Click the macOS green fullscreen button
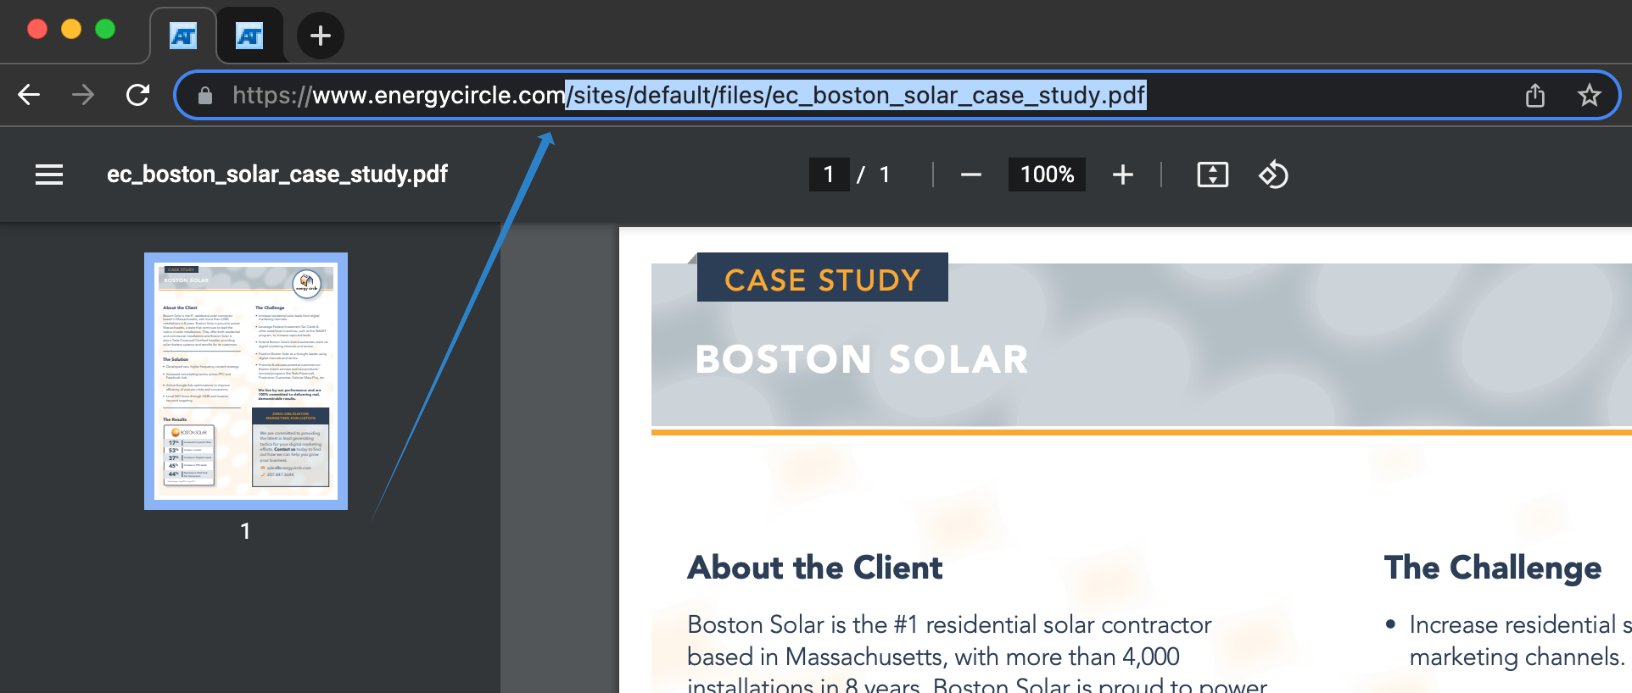This screenshot has height=693, width=1632. [x=105, y=29]
